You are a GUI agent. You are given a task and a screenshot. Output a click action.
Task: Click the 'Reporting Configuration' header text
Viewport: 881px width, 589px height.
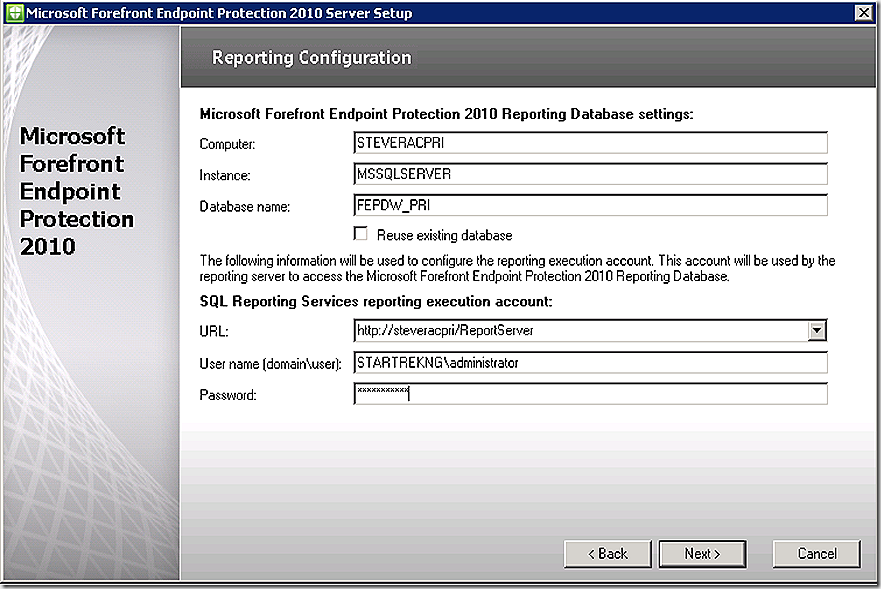[311, 58]
